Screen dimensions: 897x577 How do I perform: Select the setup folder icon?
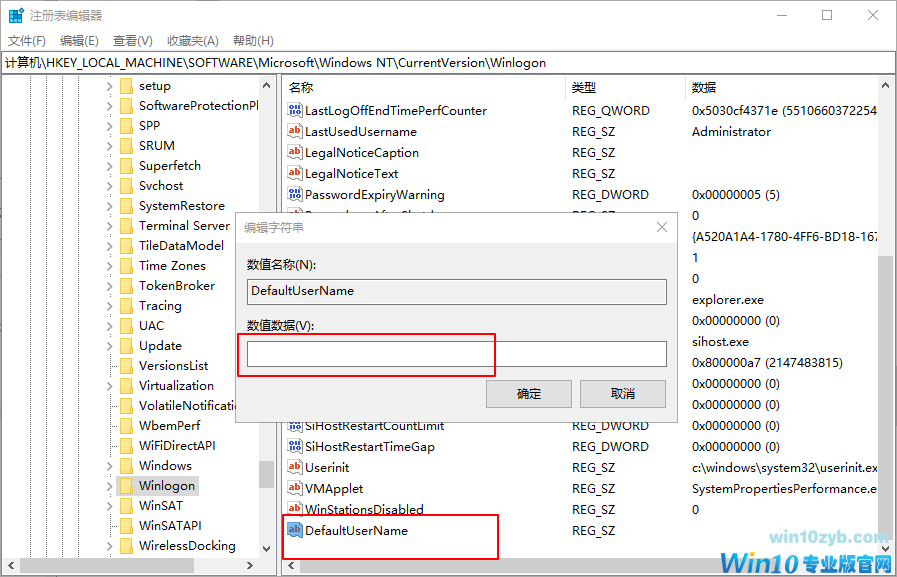tap(126, 86)
